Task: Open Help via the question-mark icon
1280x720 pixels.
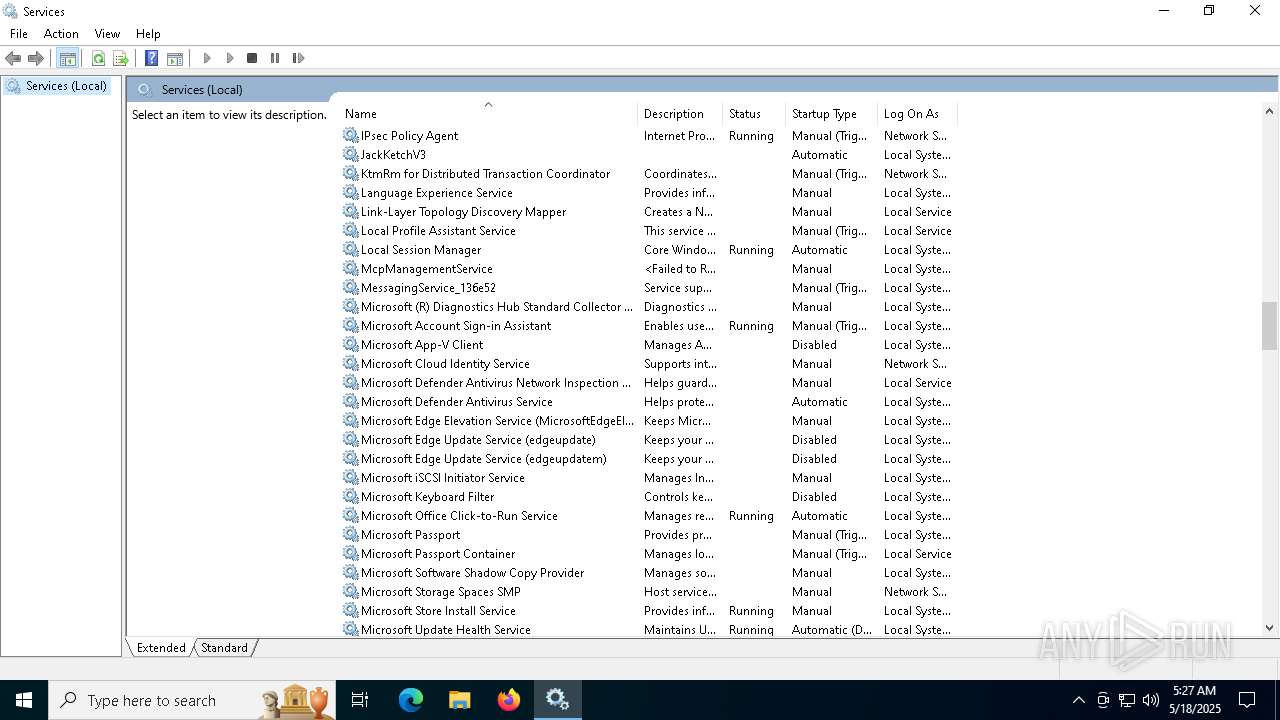Action: coord(151,58)
